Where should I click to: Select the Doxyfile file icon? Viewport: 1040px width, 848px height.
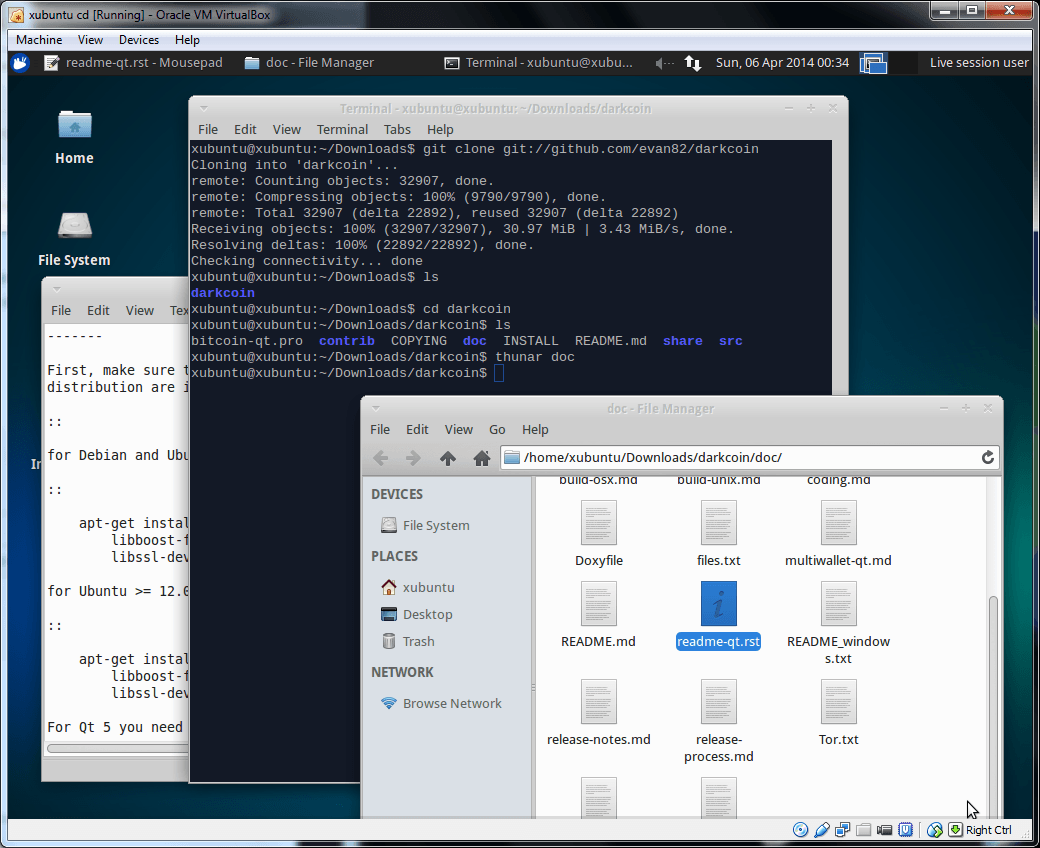pos(598,523)
